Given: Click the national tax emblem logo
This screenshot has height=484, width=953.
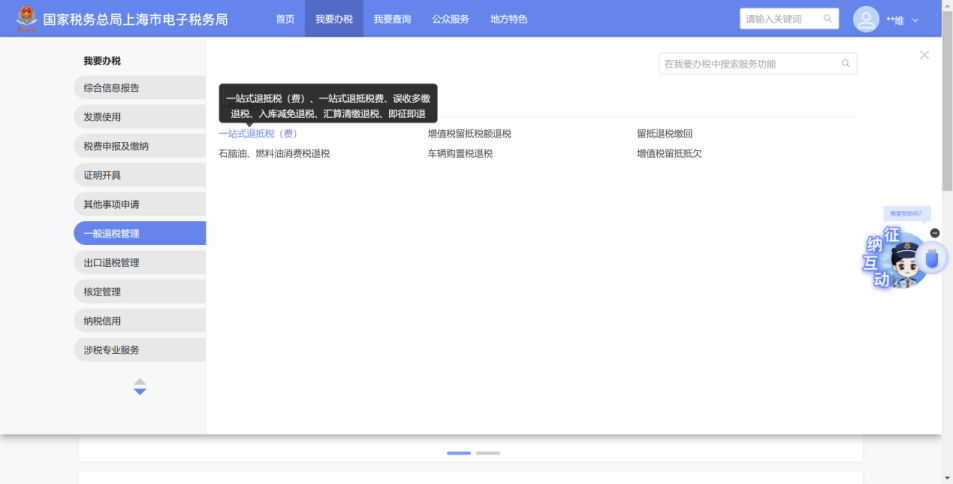Looking at the screenshot, I should [x=25, y=19].
